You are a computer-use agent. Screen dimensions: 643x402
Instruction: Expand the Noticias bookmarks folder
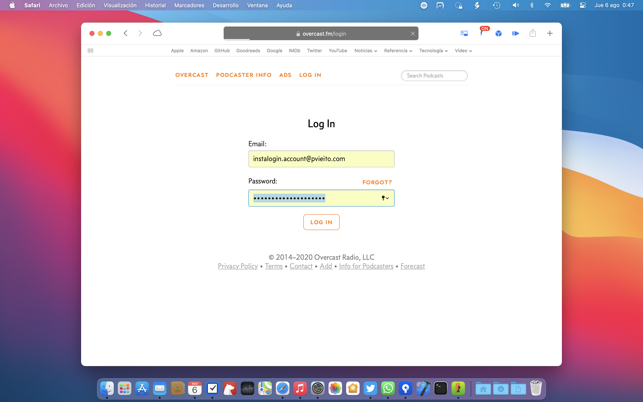click(366, 50)
